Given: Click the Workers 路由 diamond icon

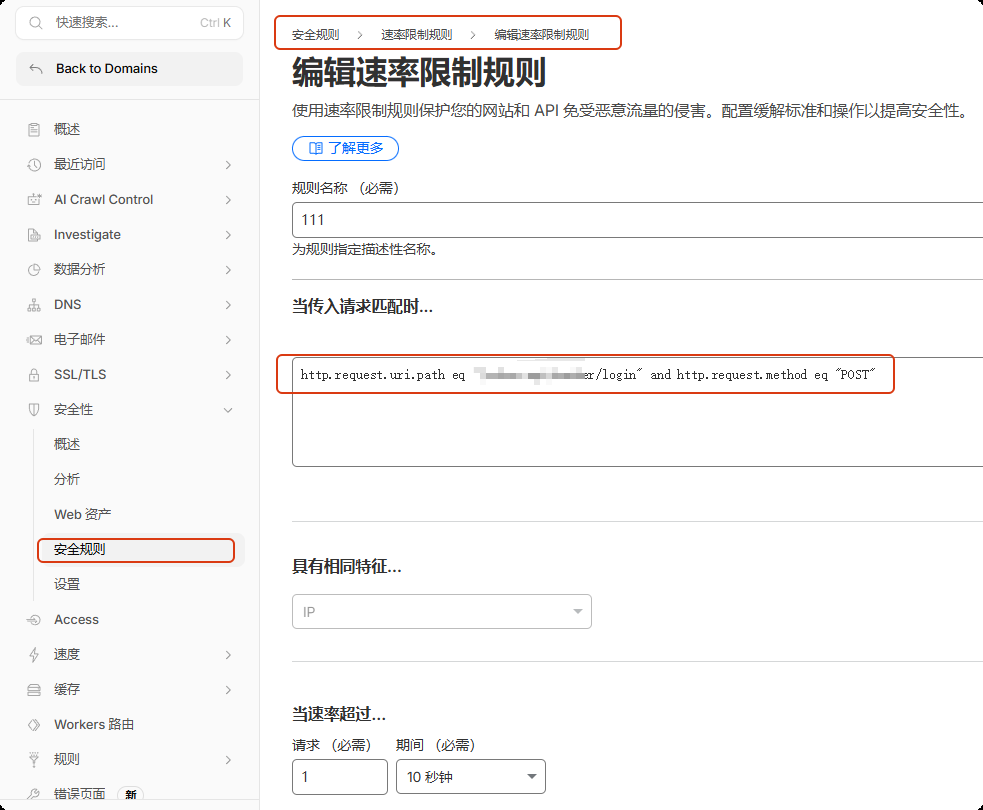Looking at the screenshot, I should [34, 725].
